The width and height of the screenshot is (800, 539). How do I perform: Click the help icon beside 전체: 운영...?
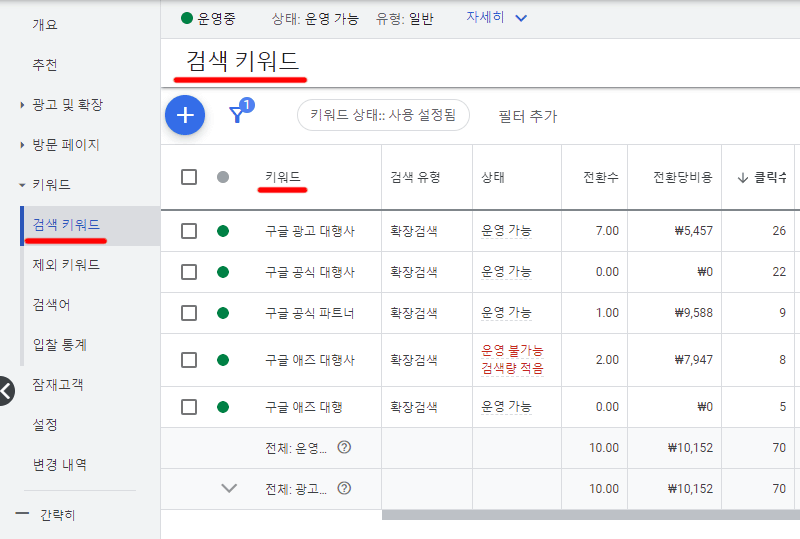(x=344, y=448)
